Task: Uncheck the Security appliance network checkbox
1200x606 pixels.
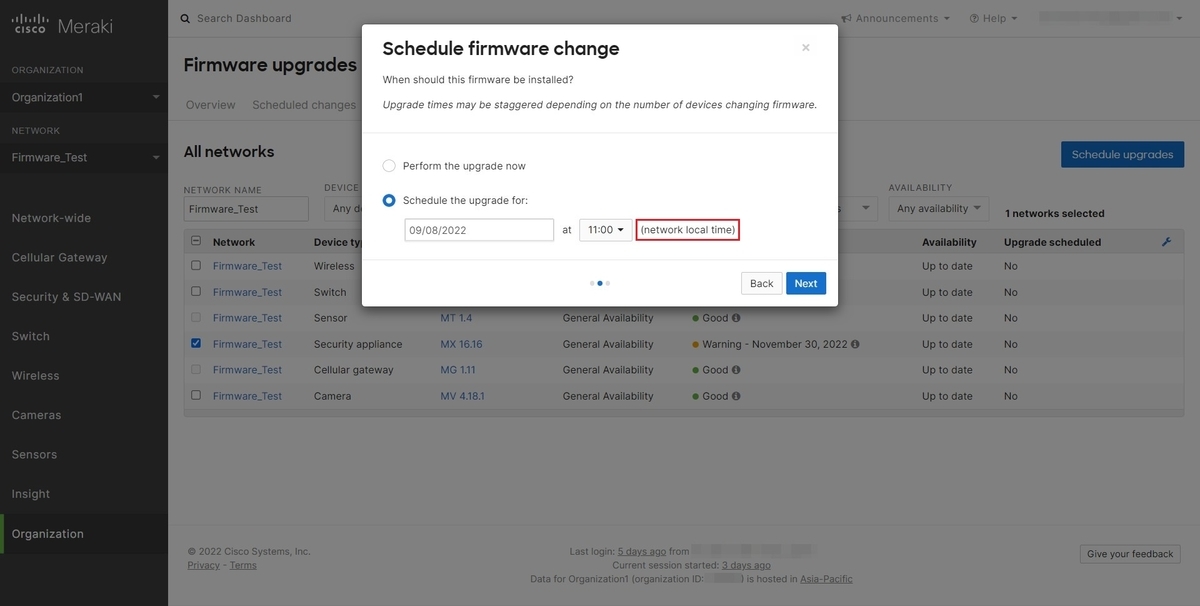Action: click(196, 343)
